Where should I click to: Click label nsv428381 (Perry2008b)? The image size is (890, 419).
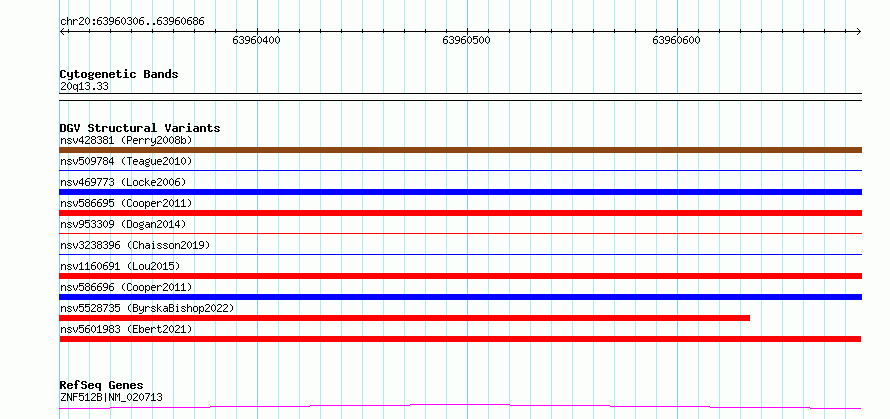[x=126, y=140]
